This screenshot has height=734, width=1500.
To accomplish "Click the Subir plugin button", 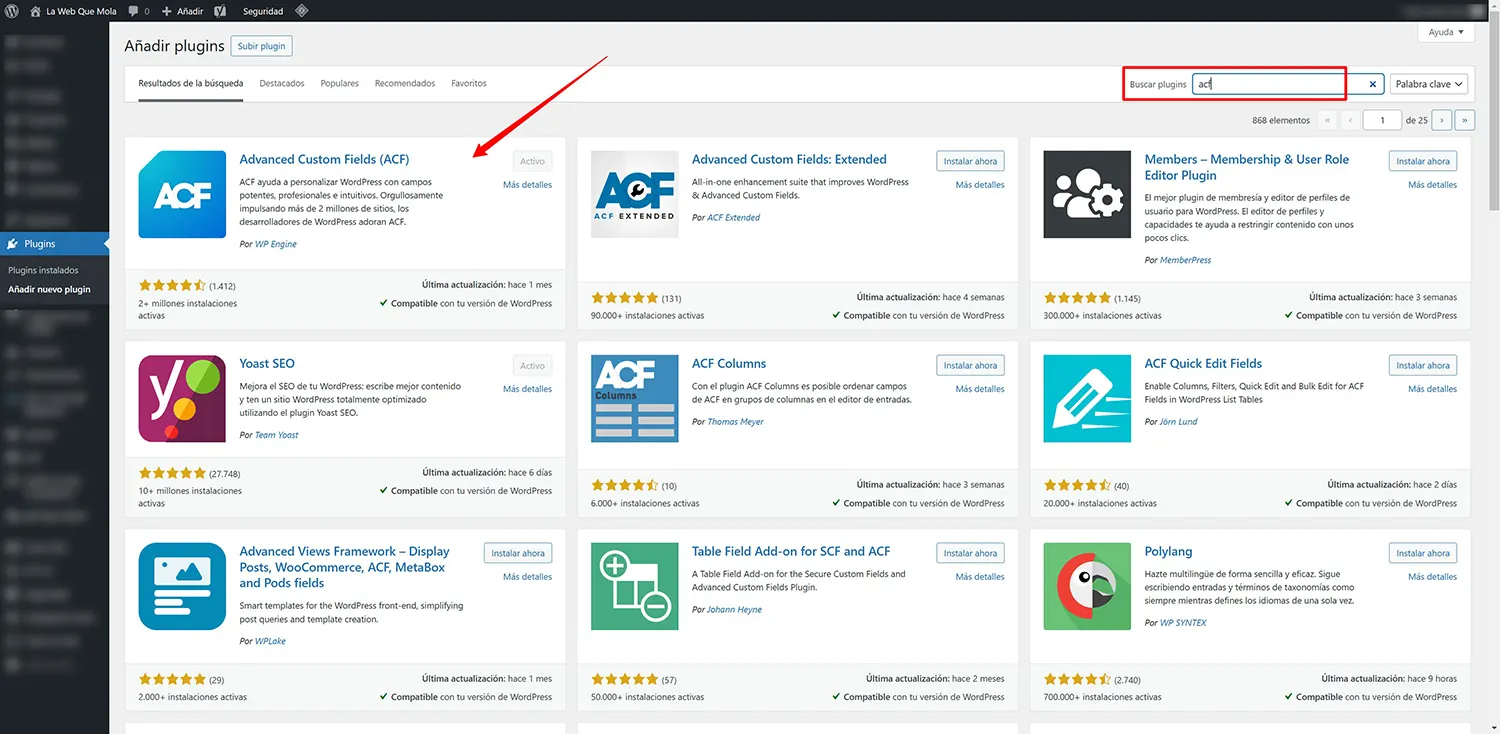I will pos(261,45).
